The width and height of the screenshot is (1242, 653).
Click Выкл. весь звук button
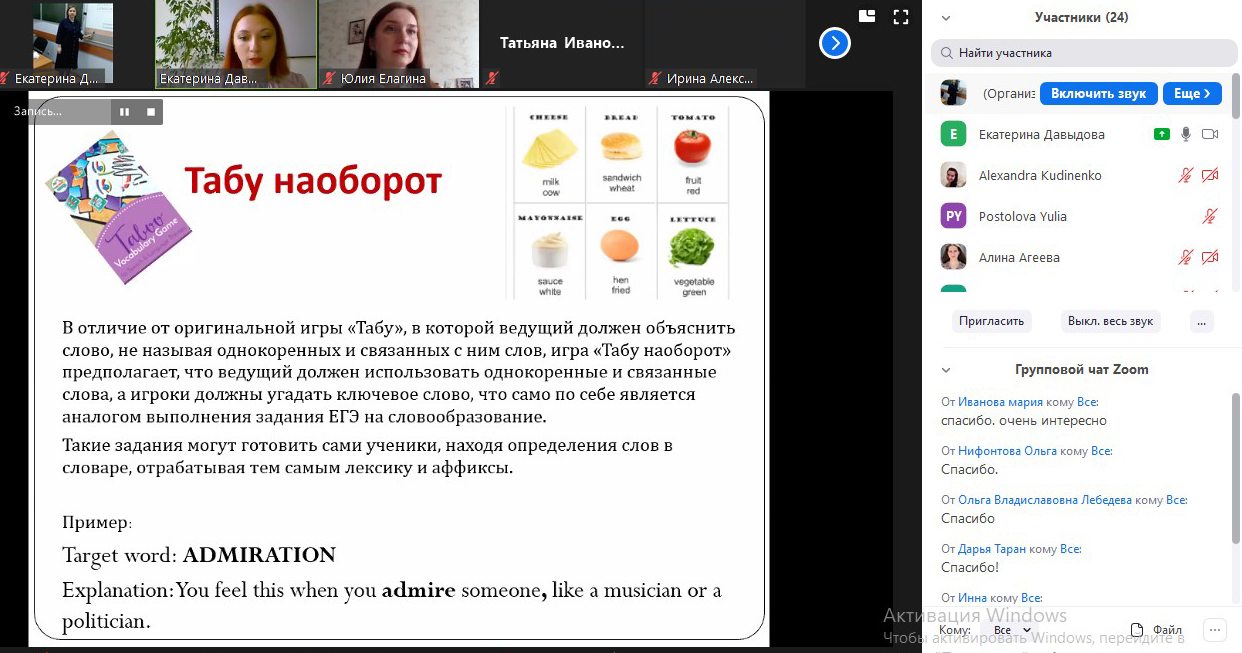(x=1110, y=321)
